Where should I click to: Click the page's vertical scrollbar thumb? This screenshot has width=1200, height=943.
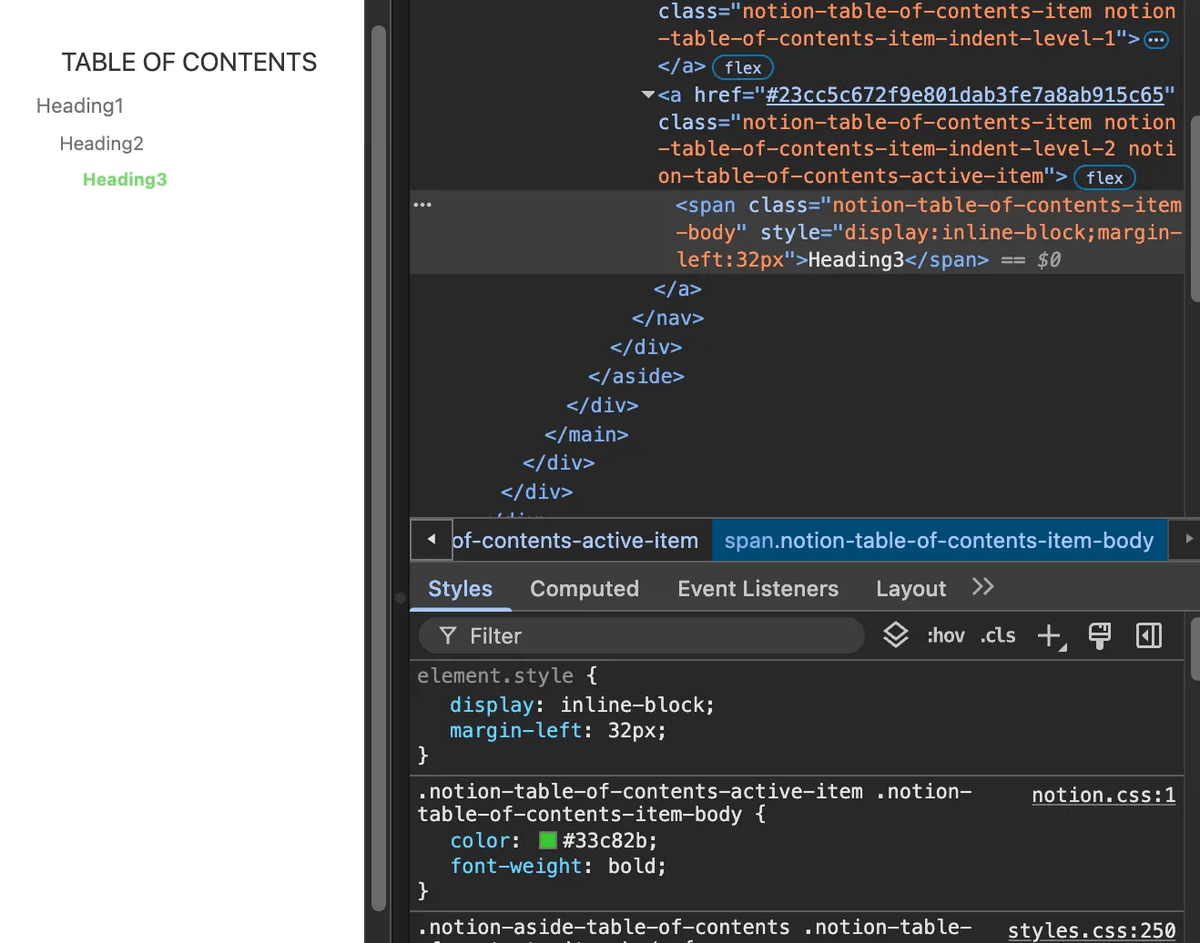pyautogui.click(x=378, y=467)
